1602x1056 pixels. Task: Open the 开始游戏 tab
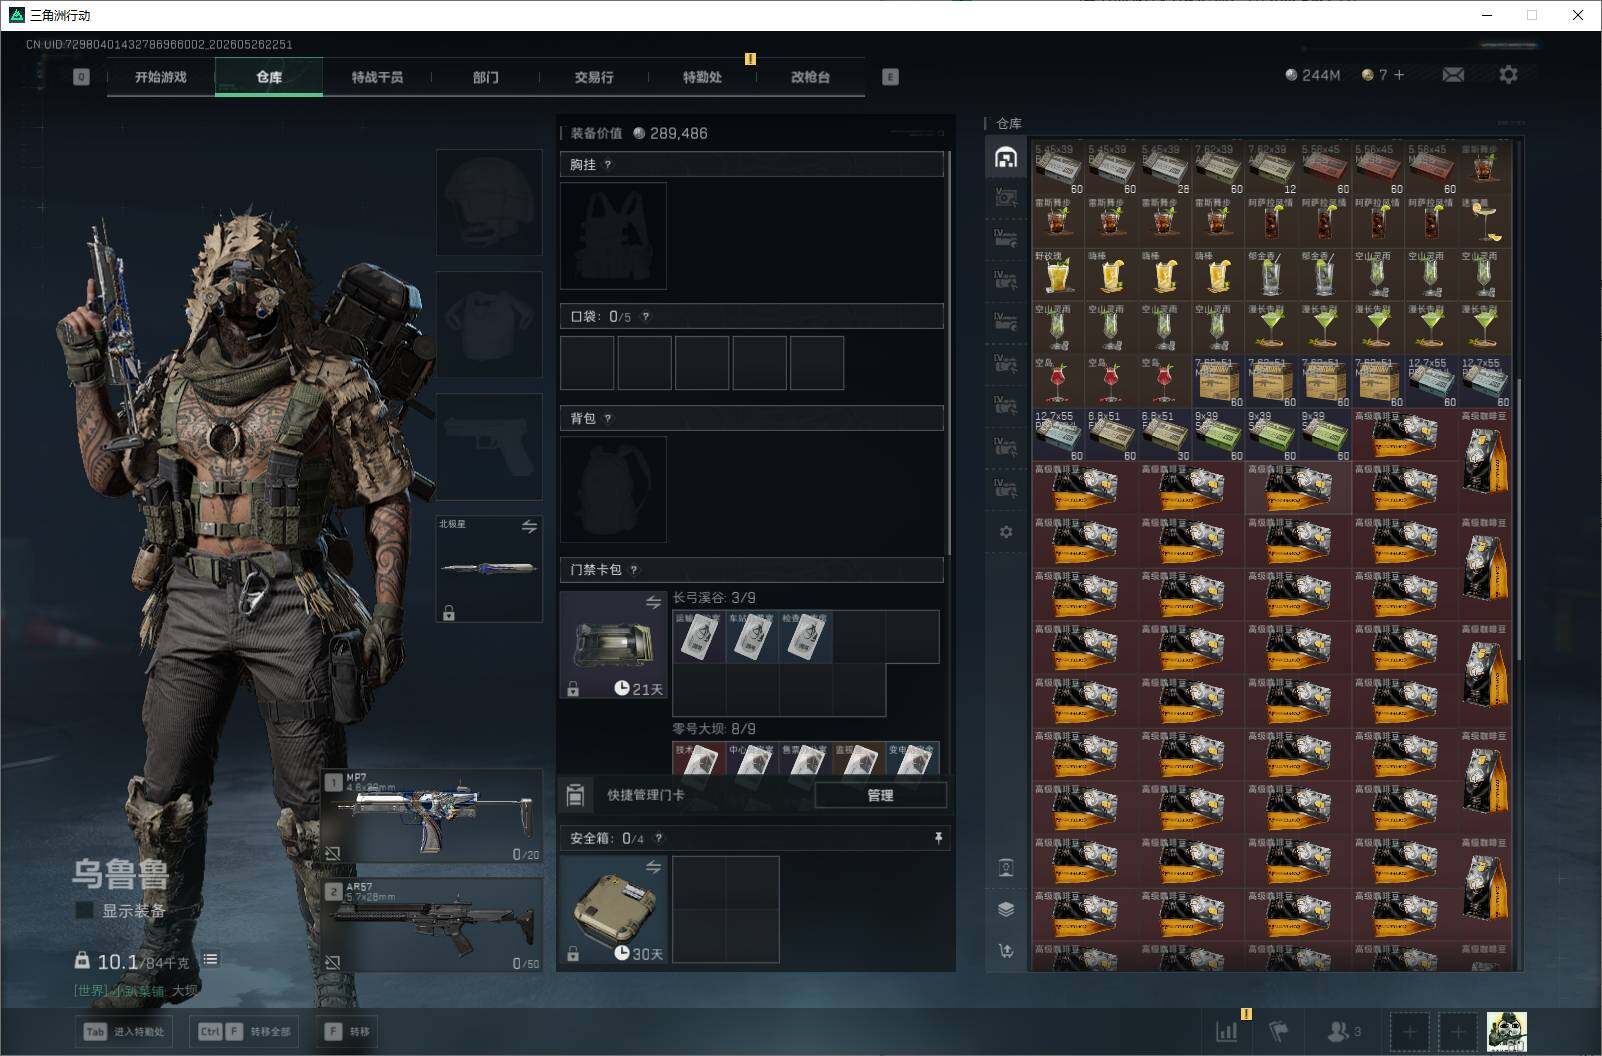pos(161,77)
